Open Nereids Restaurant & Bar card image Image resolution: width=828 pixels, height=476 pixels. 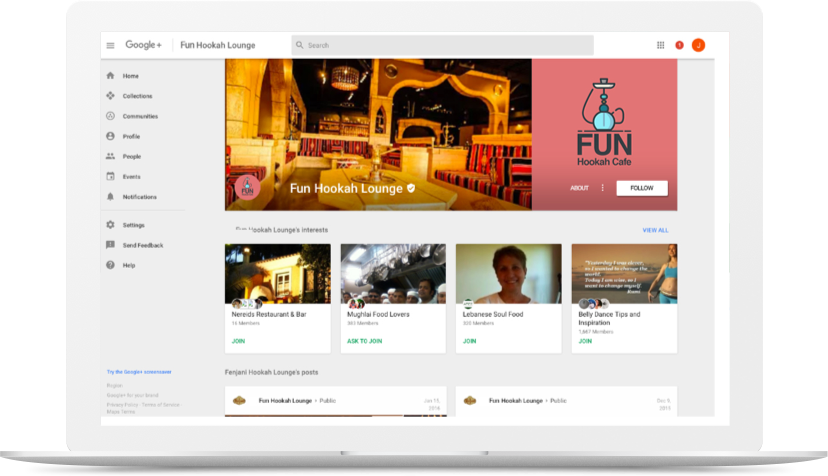pyautogui.click(x=278, y=273)
